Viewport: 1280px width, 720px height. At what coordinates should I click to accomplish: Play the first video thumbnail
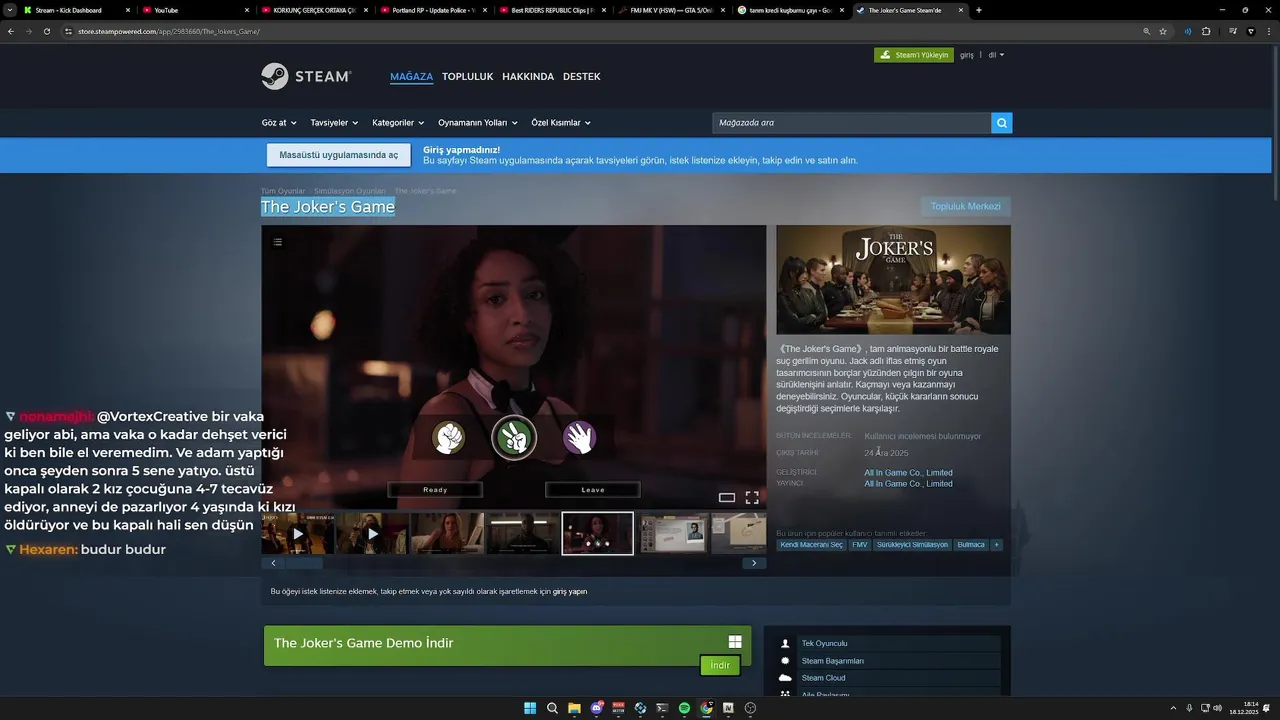tap(297, 533)
